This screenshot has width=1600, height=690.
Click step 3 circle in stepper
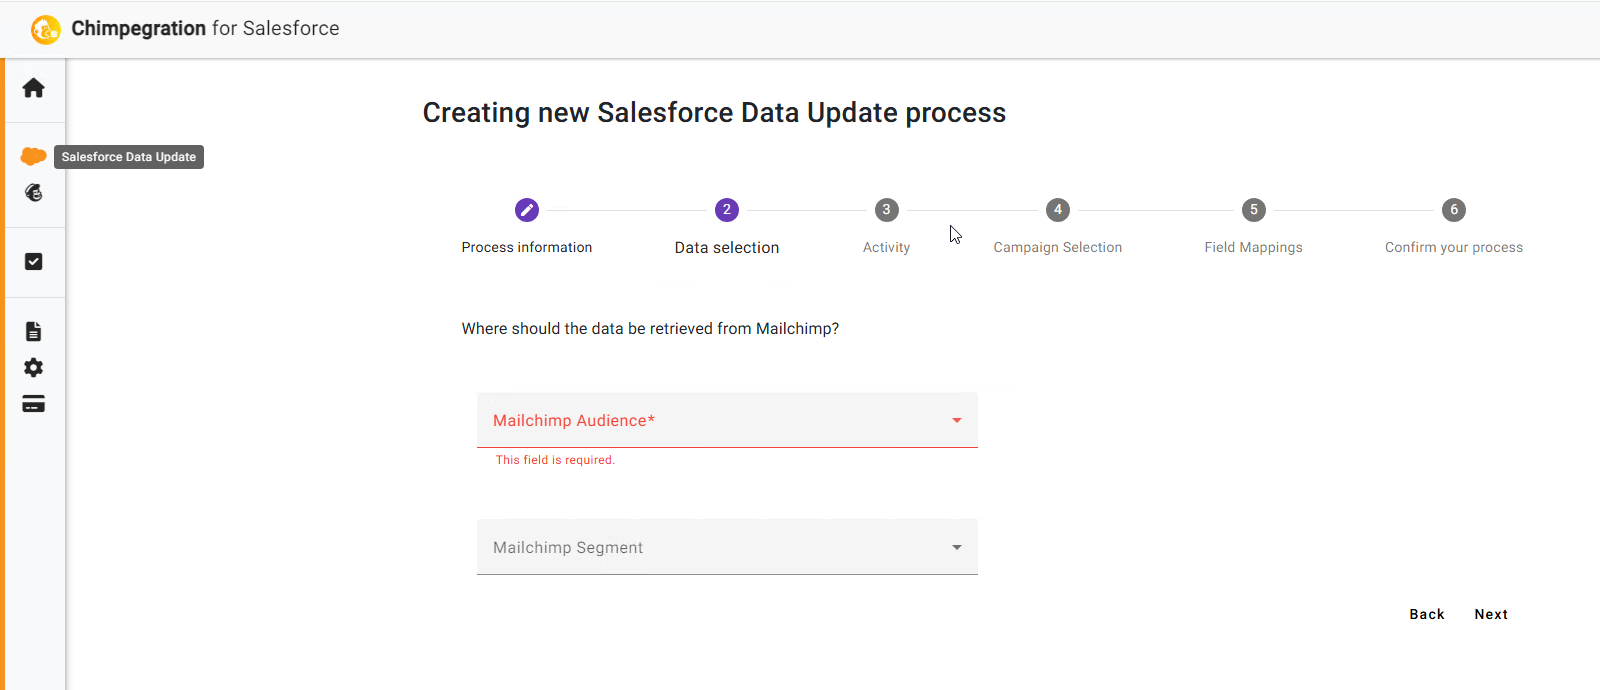[x=886, y=210]
